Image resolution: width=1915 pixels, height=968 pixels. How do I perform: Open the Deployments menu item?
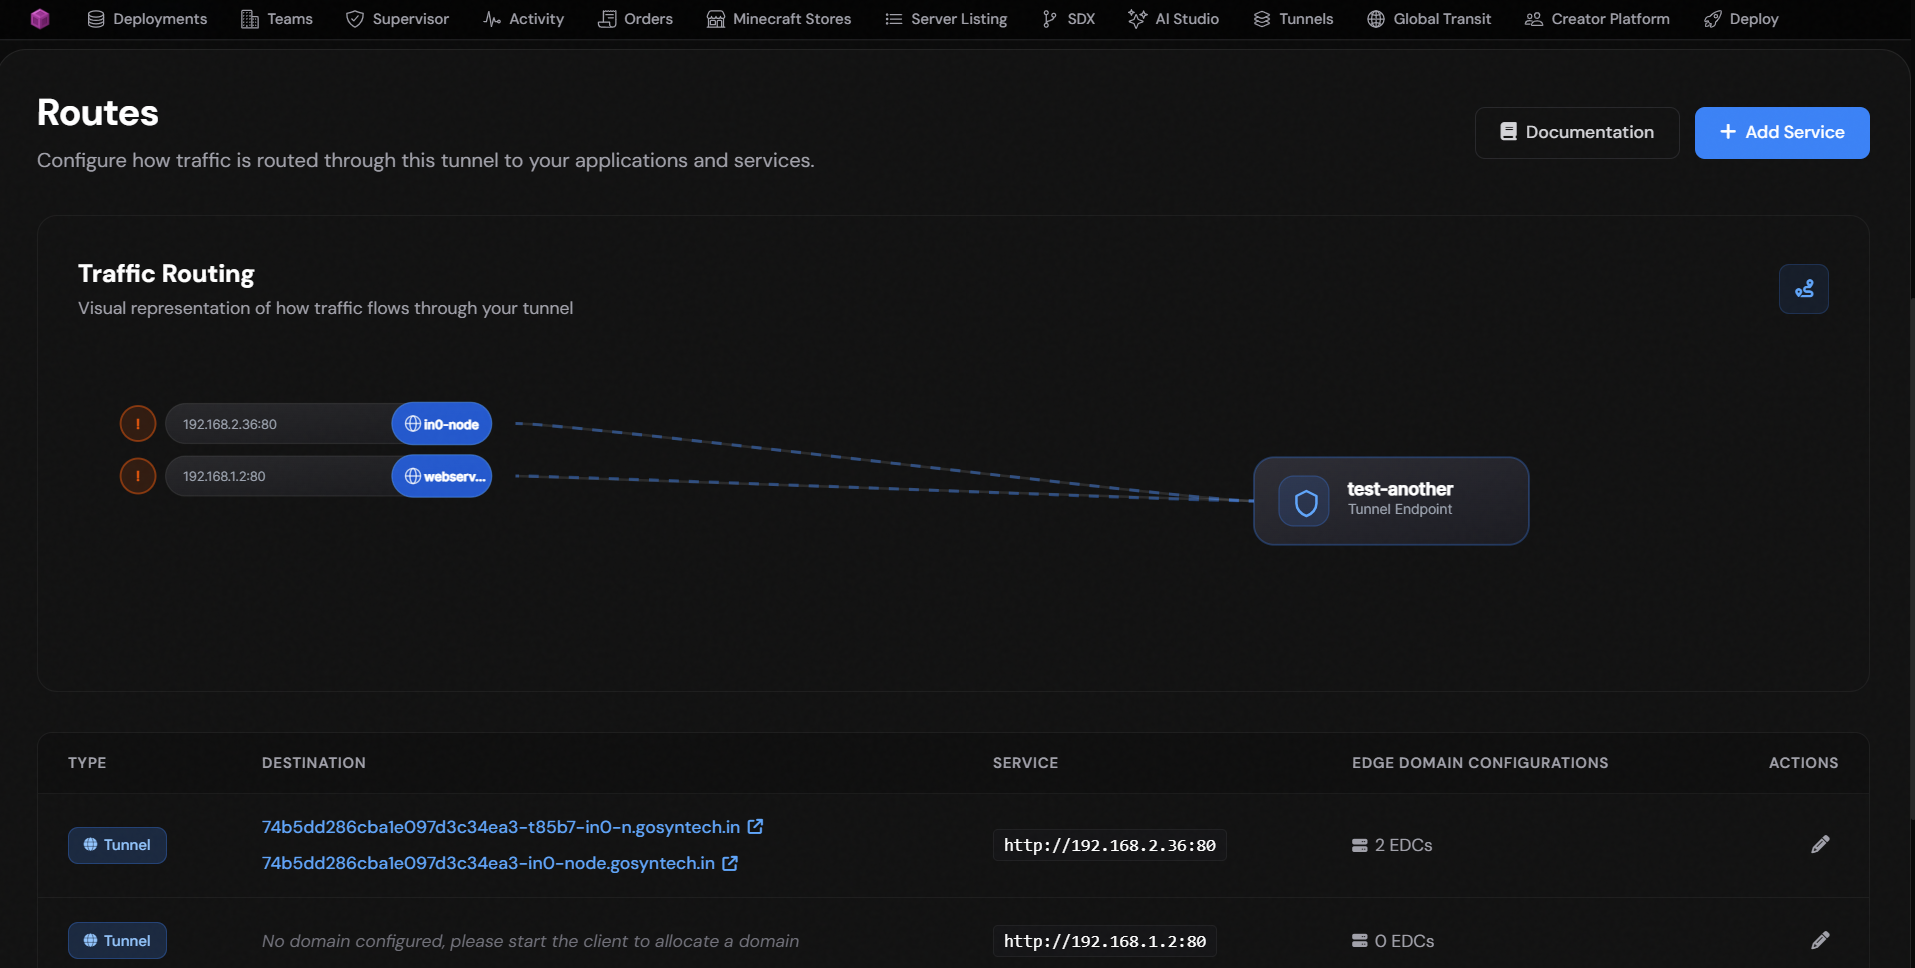pos(147,19)
